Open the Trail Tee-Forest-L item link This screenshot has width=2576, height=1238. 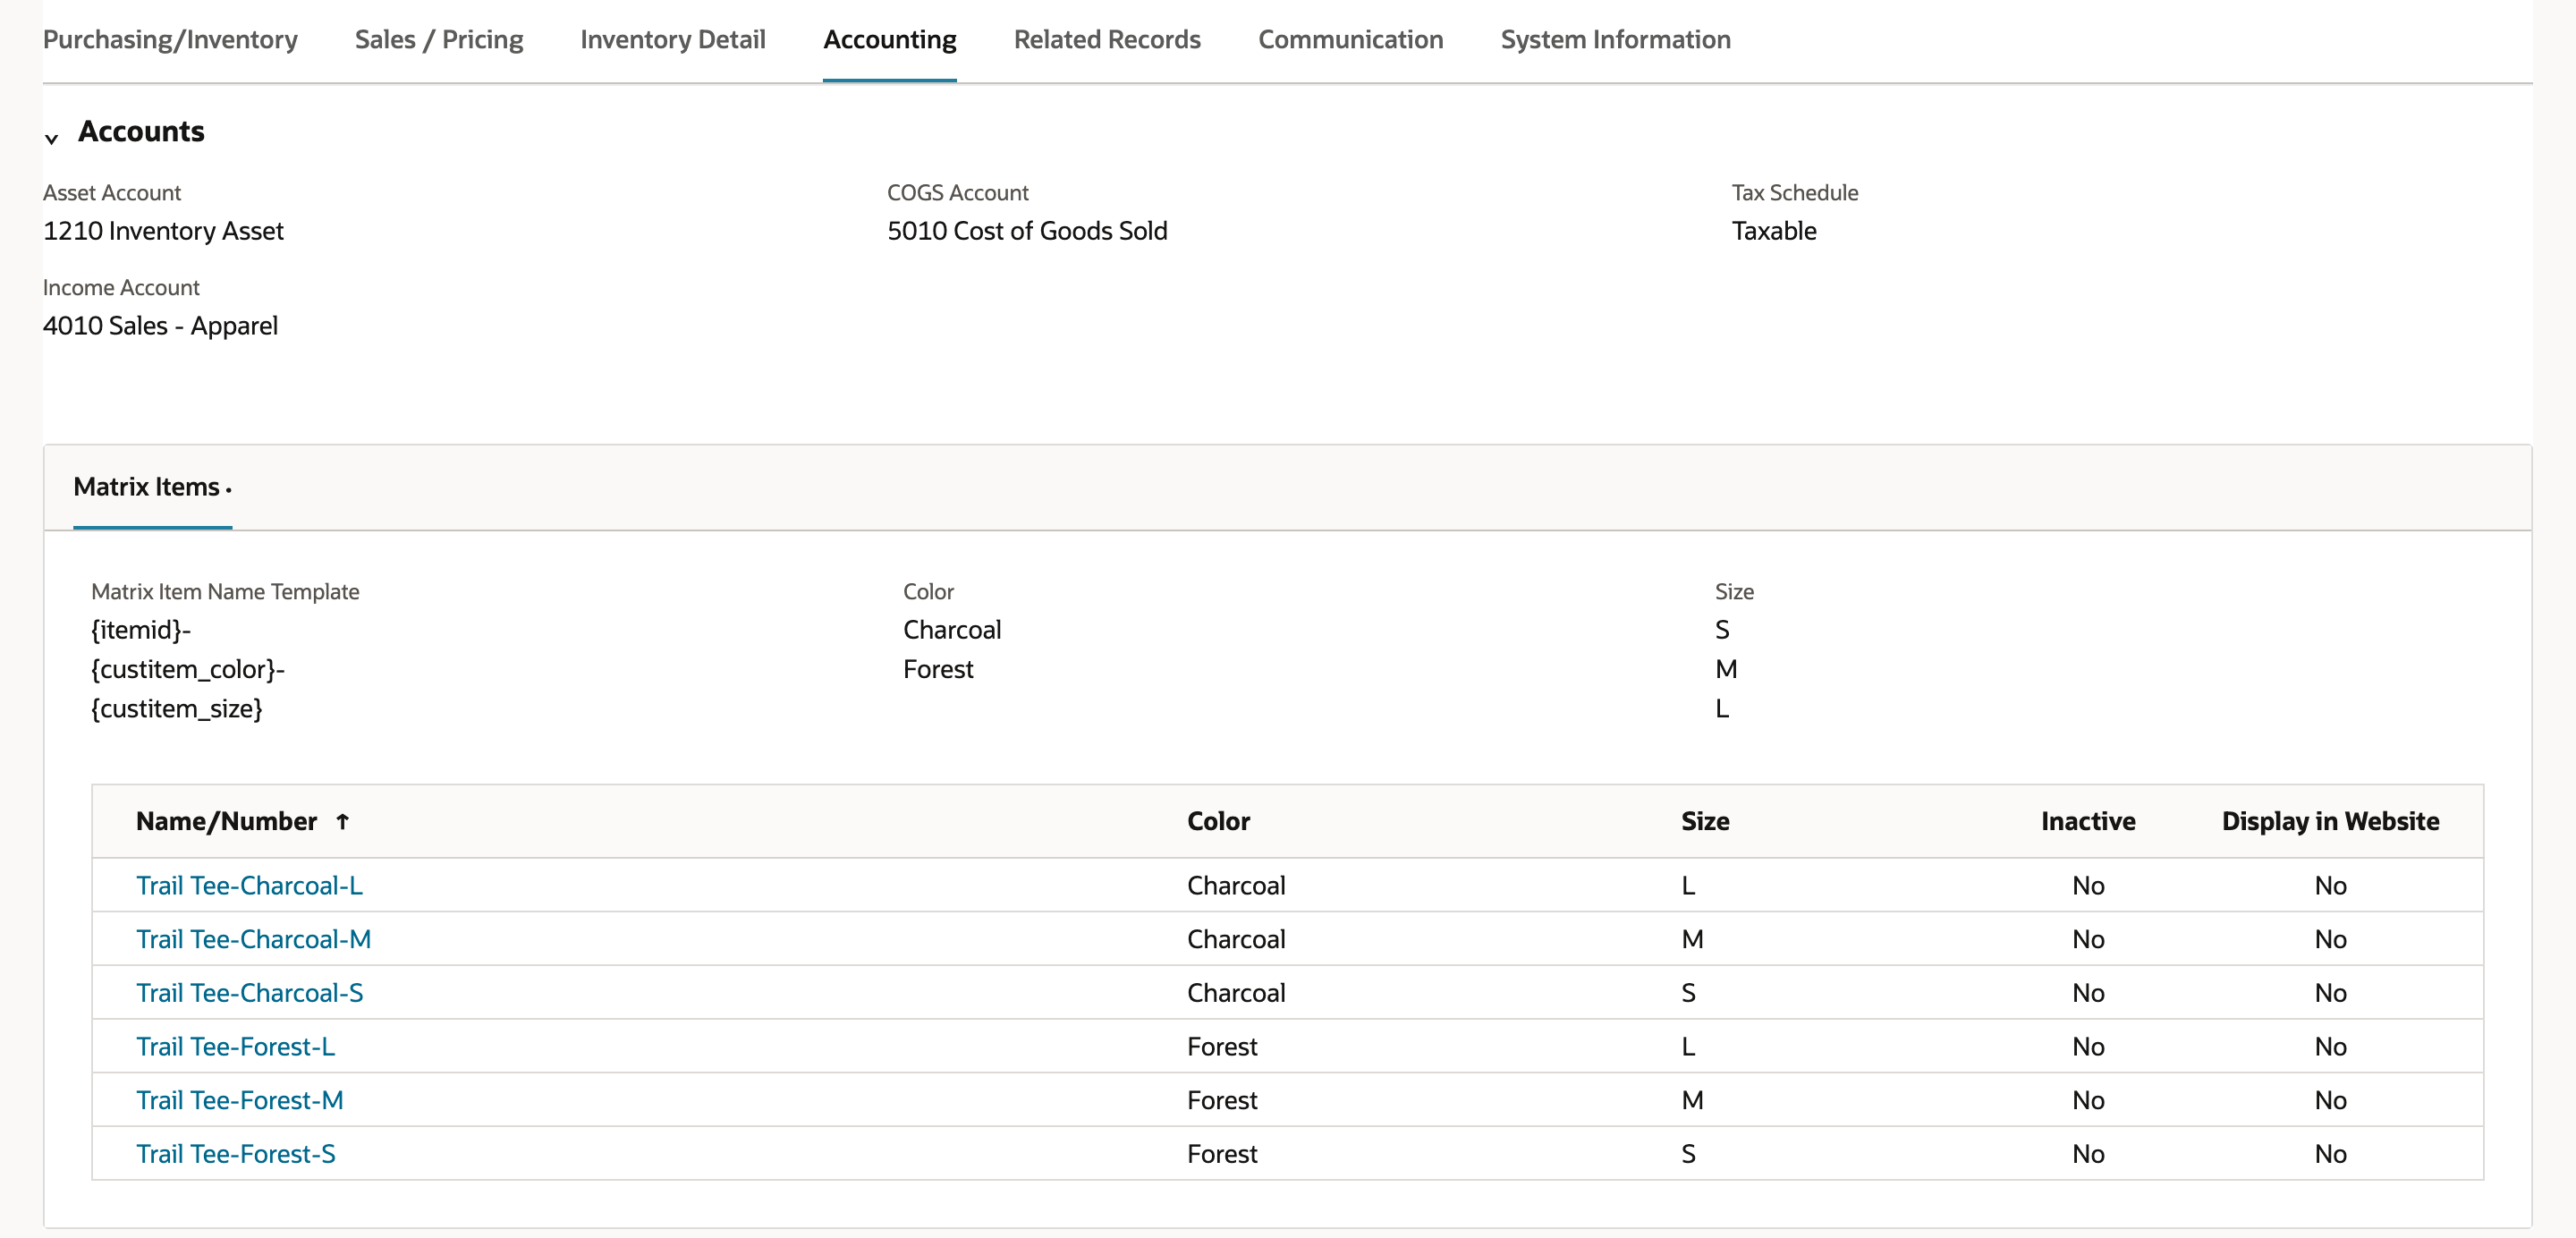coord(235,1046)
